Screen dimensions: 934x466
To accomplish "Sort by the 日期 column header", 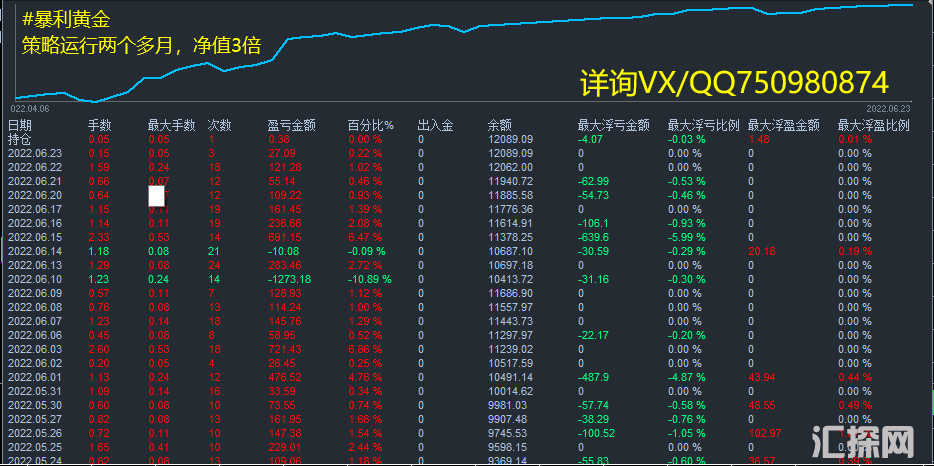I will tap(20, 125).
